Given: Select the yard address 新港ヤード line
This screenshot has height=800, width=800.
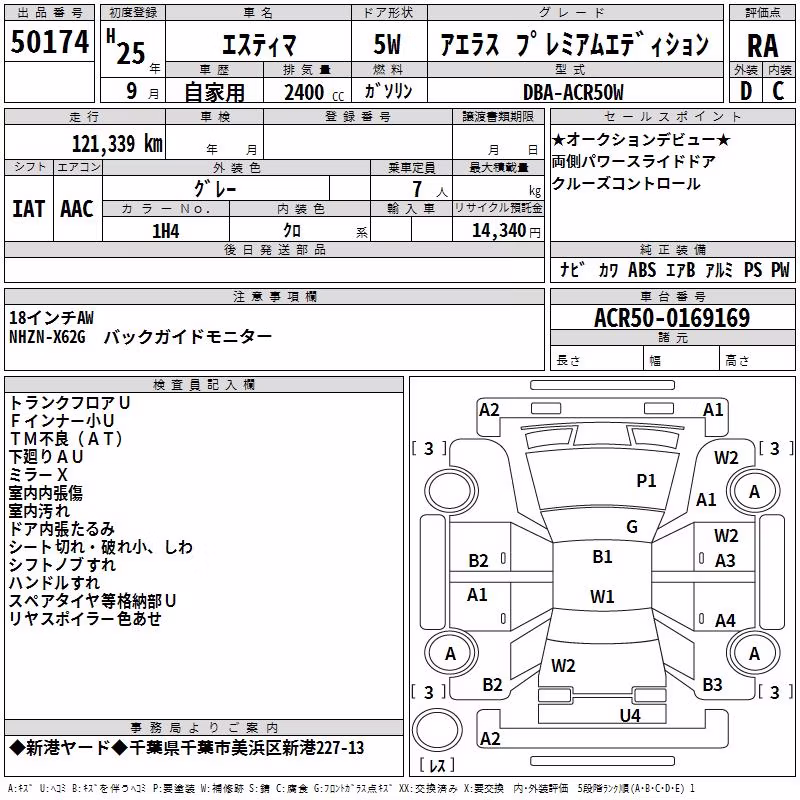Looking at the screenshot, I should click(x=187, y=748).
